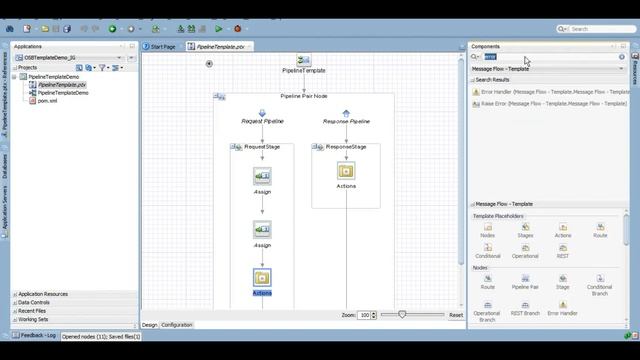
Task: Click the zoom percentage field showing 100
Action: point(364,315)
